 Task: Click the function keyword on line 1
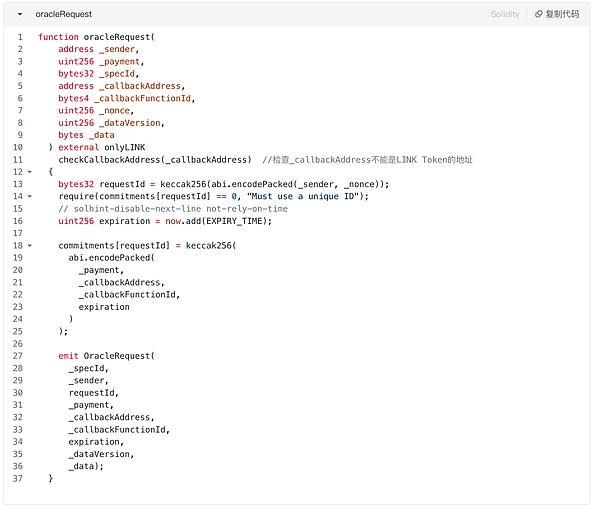click(58, 37)
